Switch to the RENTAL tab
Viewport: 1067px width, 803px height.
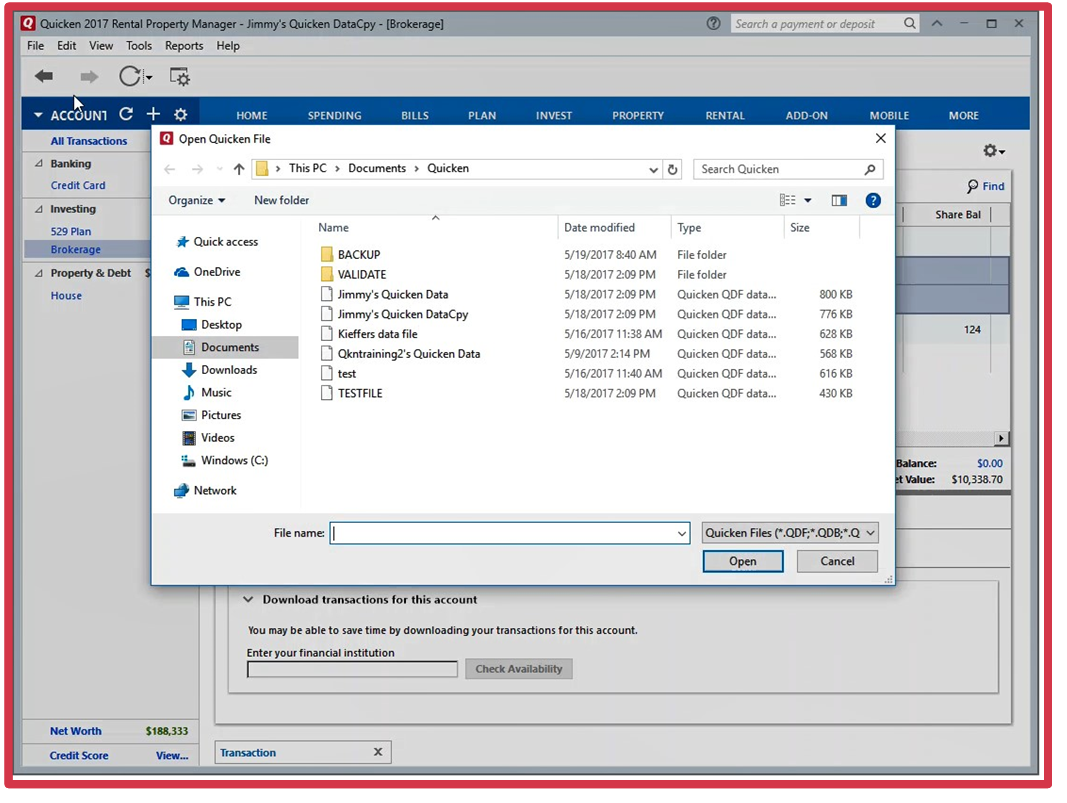coord(725,116)
